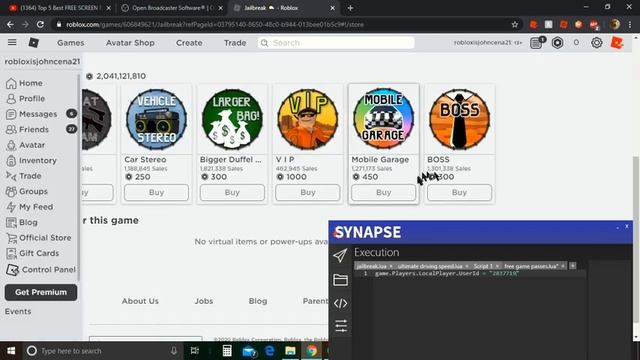Switch to ultimate driving speed.lua tab

click(429, 266)
